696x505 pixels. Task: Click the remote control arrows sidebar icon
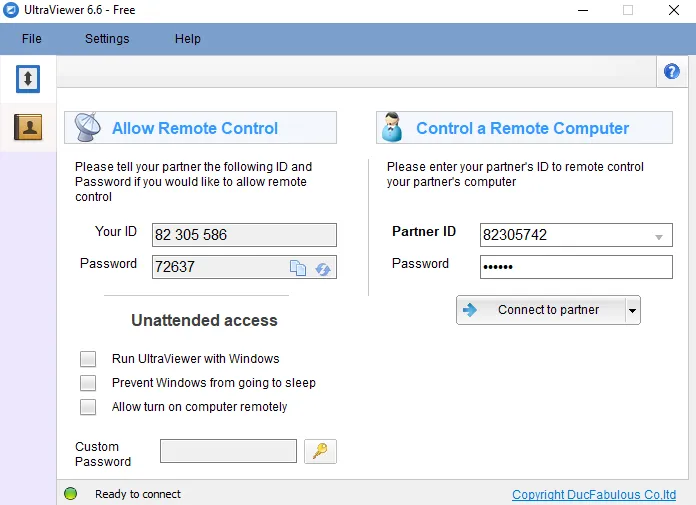[28, 78]
